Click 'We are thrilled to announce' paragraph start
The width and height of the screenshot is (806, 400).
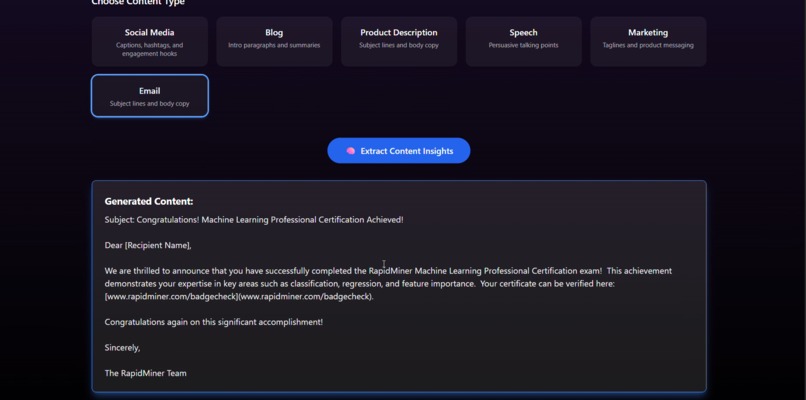[156, 271]
